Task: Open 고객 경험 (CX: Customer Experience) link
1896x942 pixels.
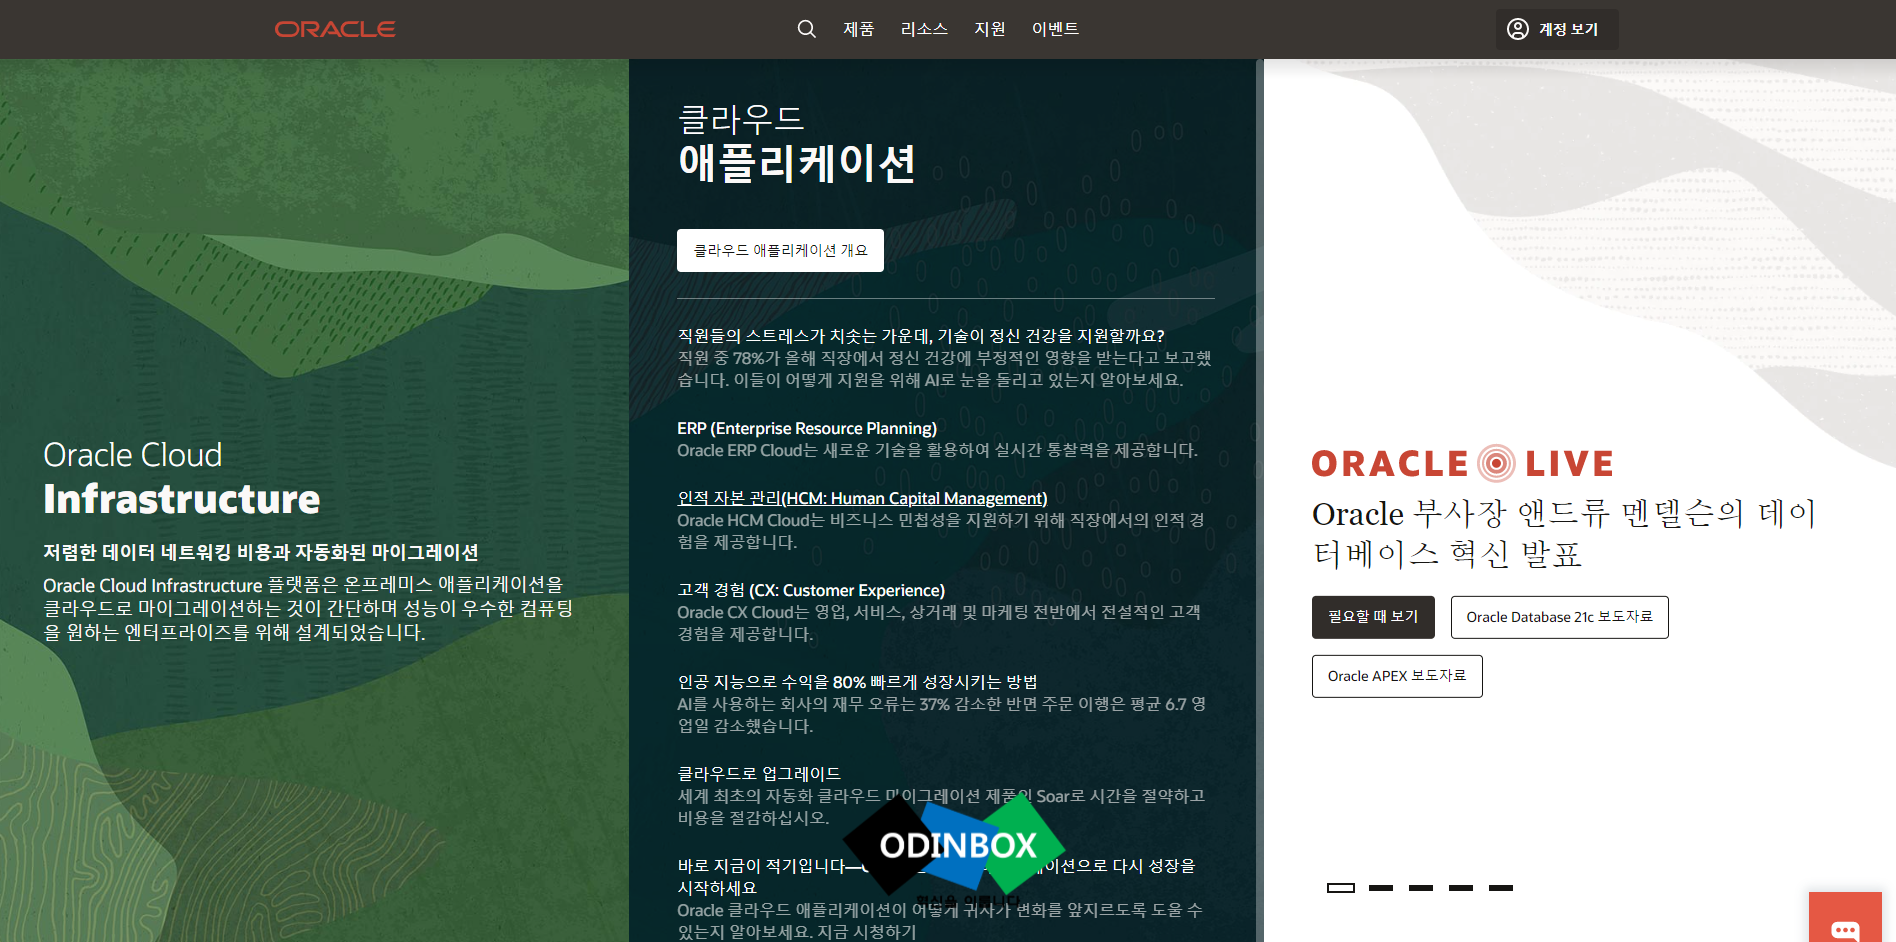Action: [811, 590]
